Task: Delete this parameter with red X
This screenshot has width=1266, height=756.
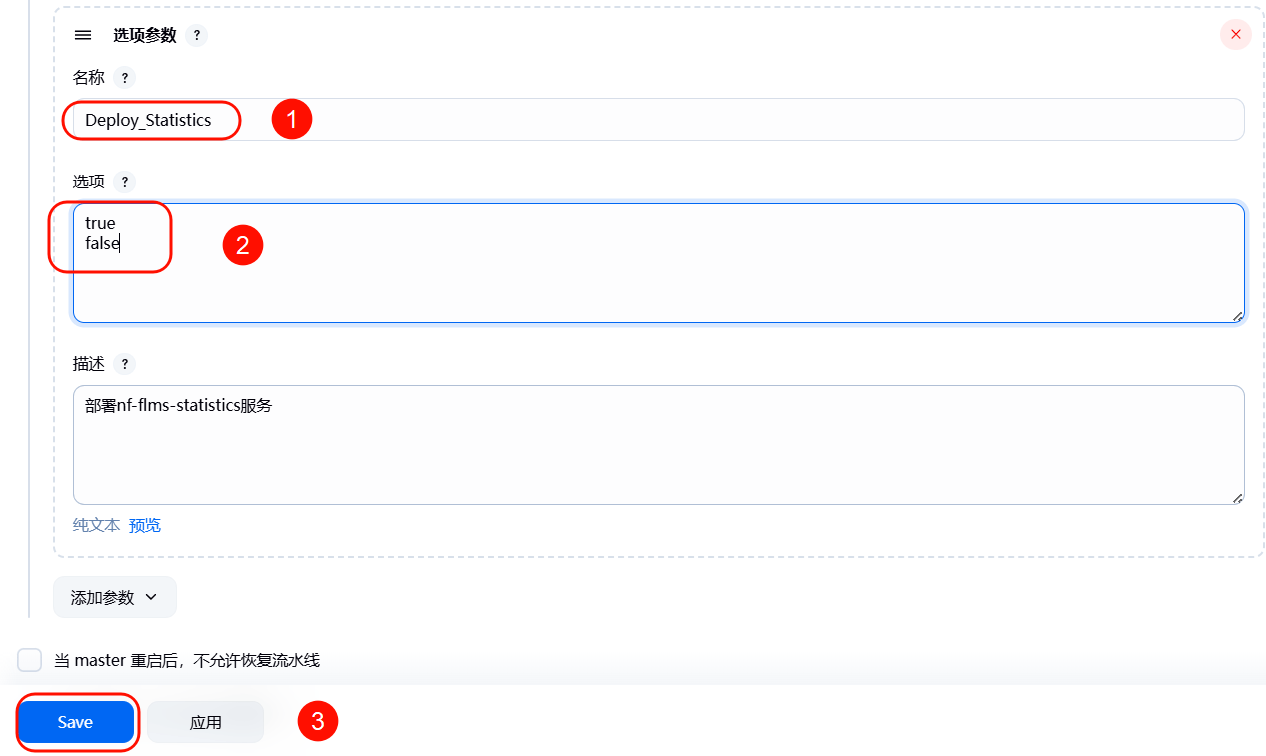Action: (x=1235, y=35)
